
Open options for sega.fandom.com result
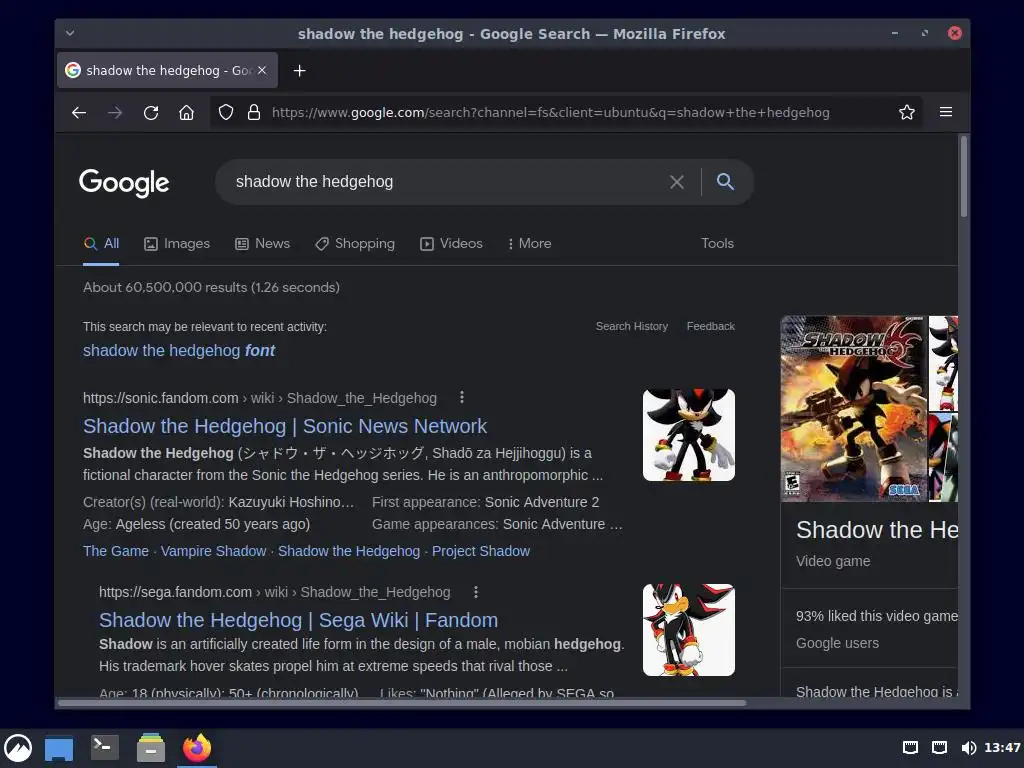click(x=476, y=592)
